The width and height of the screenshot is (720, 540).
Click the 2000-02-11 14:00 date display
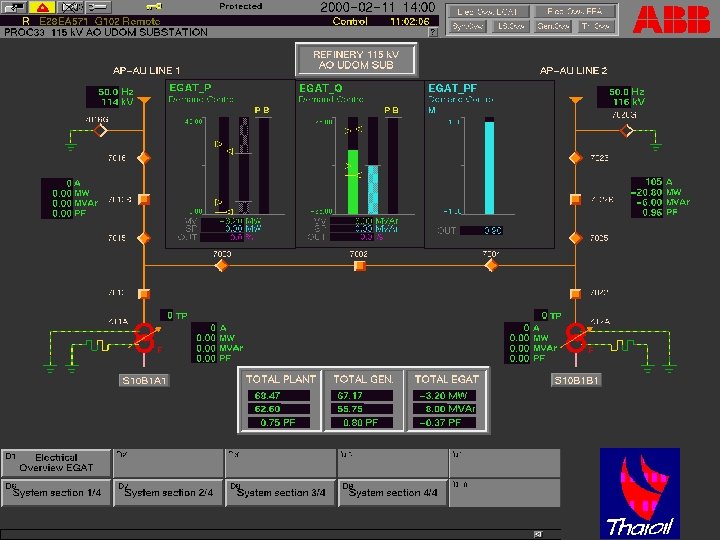(x=377, y=7)
